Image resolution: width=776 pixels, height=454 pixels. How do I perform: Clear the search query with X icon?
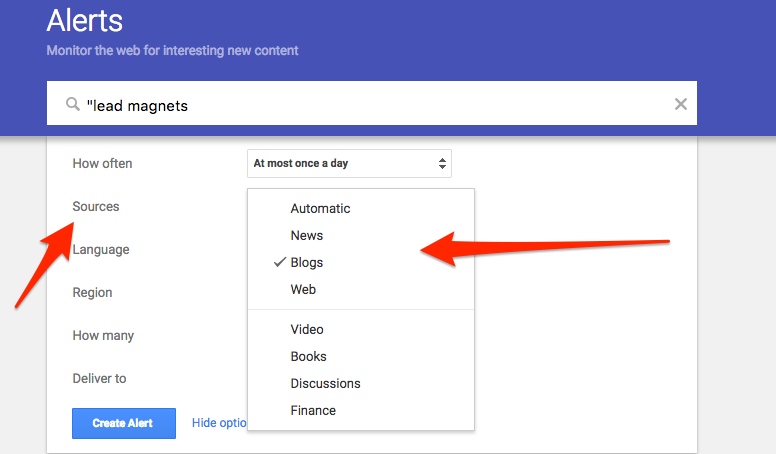(x=680, y=104)
